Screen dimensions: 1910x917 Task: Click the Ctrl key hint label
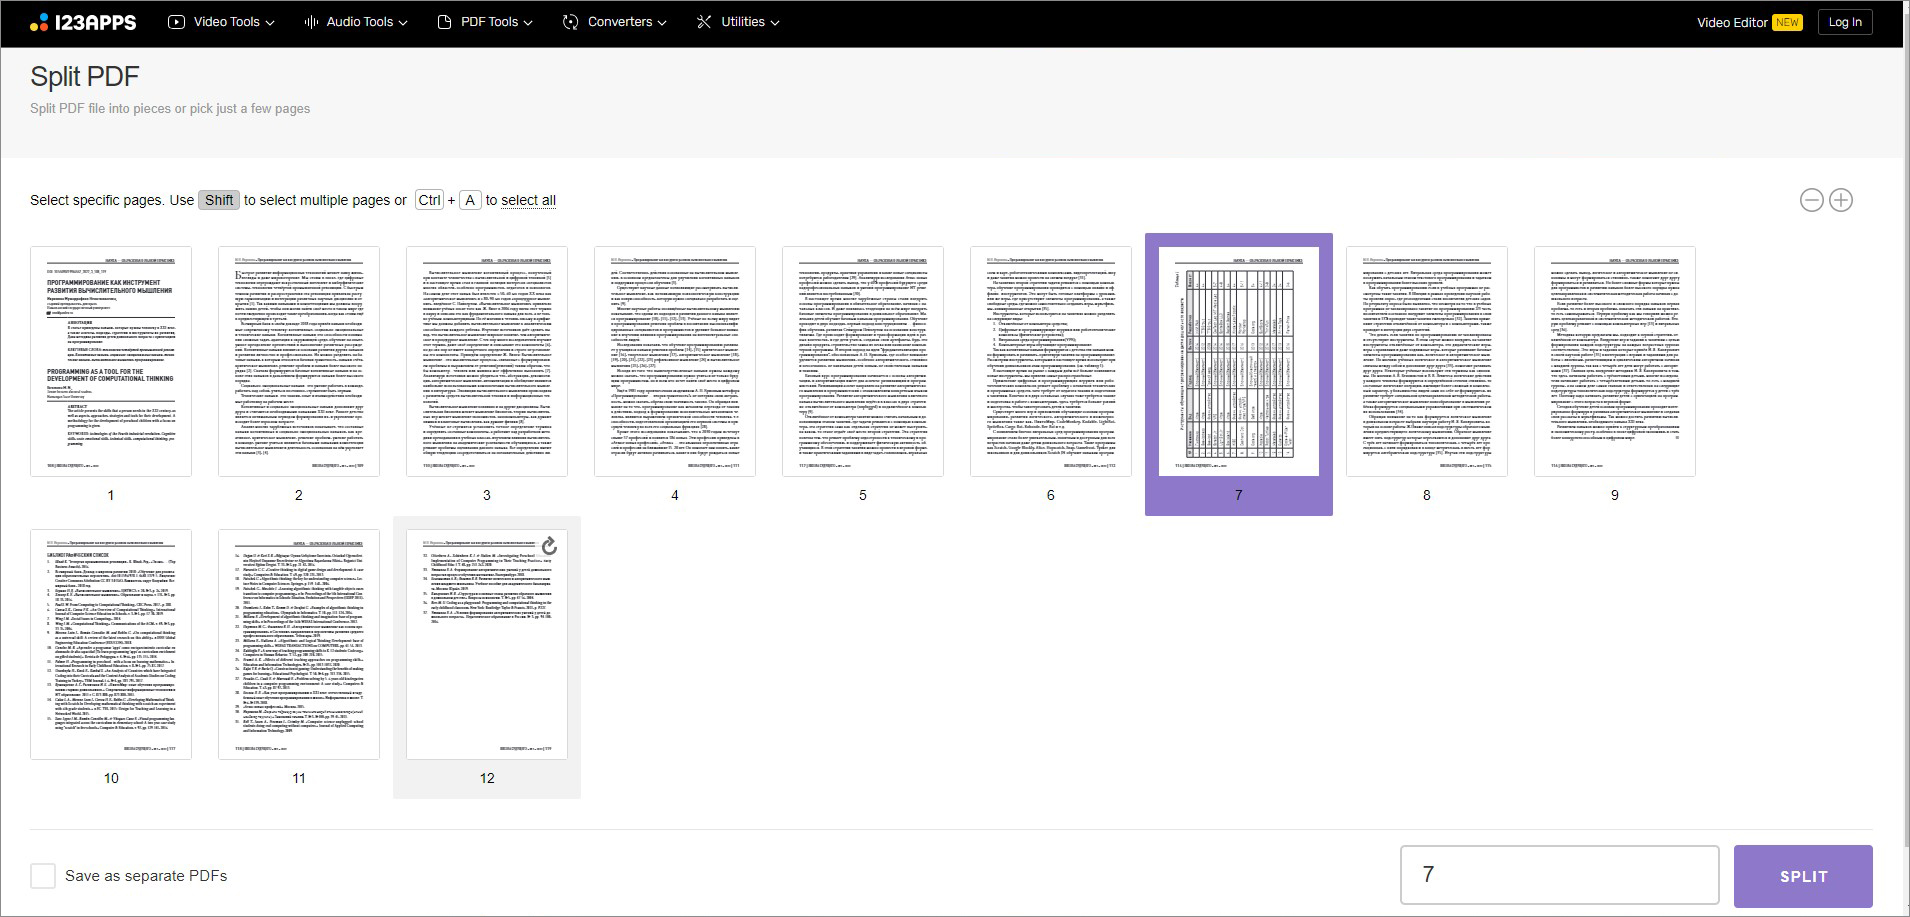430,200
